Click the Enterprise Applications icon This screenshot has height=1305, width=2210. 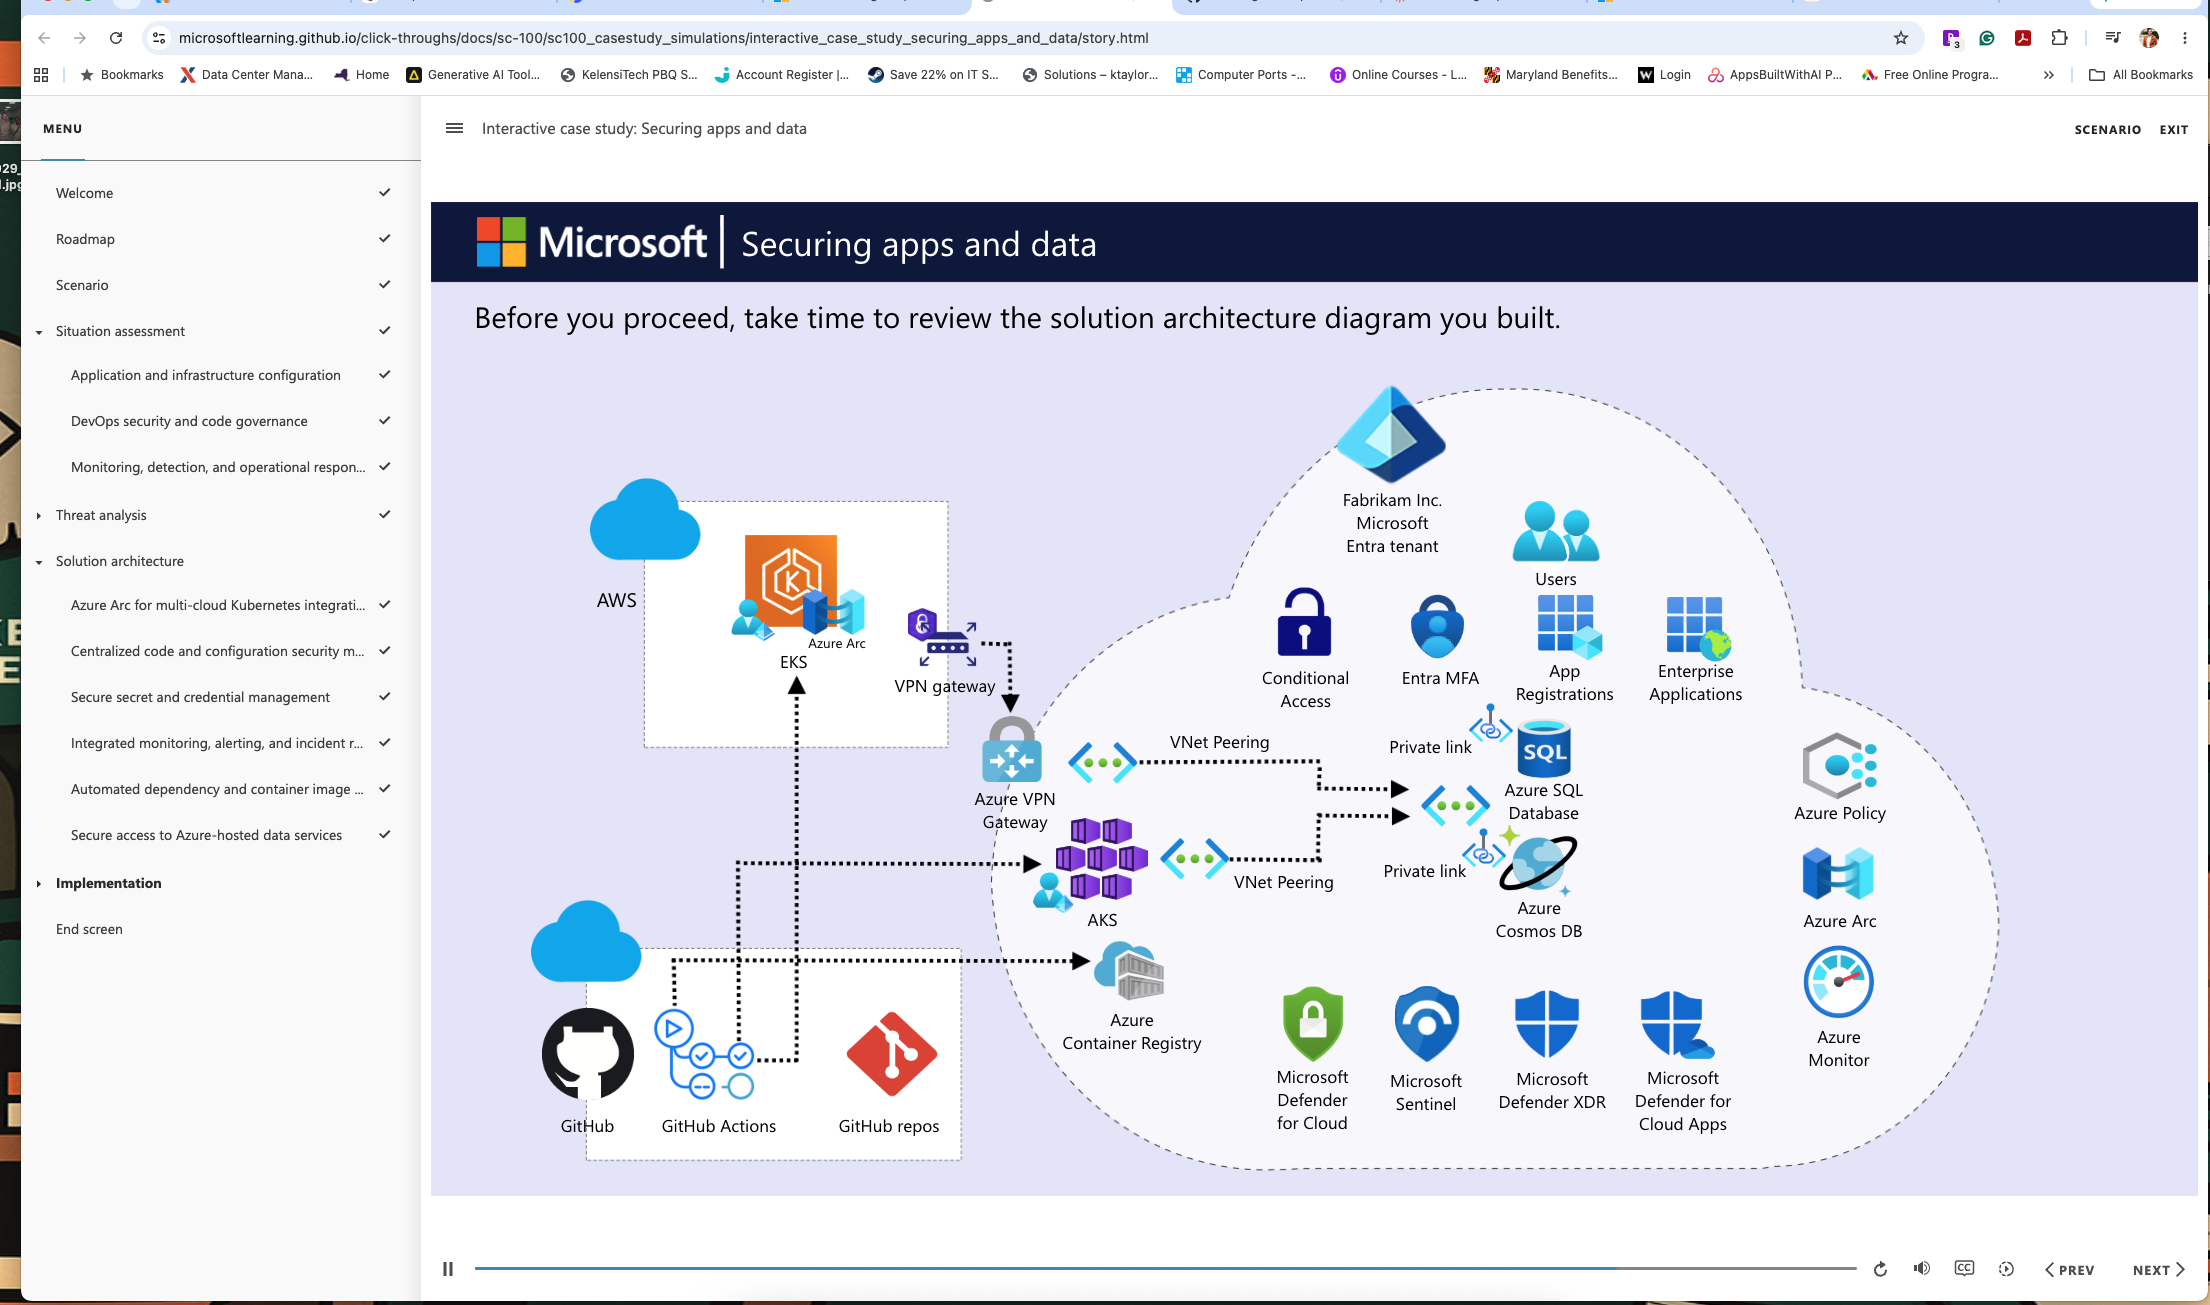coord(1698,628)
